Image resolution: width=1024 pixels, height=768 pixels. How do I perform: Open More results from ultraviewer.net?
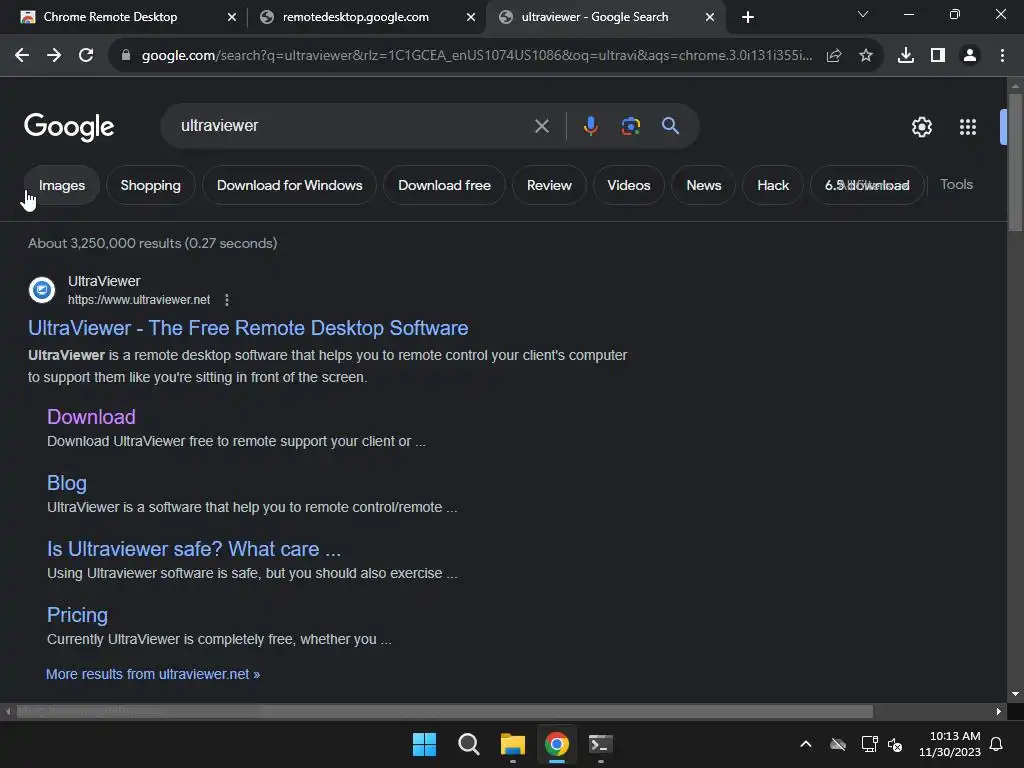153,674
